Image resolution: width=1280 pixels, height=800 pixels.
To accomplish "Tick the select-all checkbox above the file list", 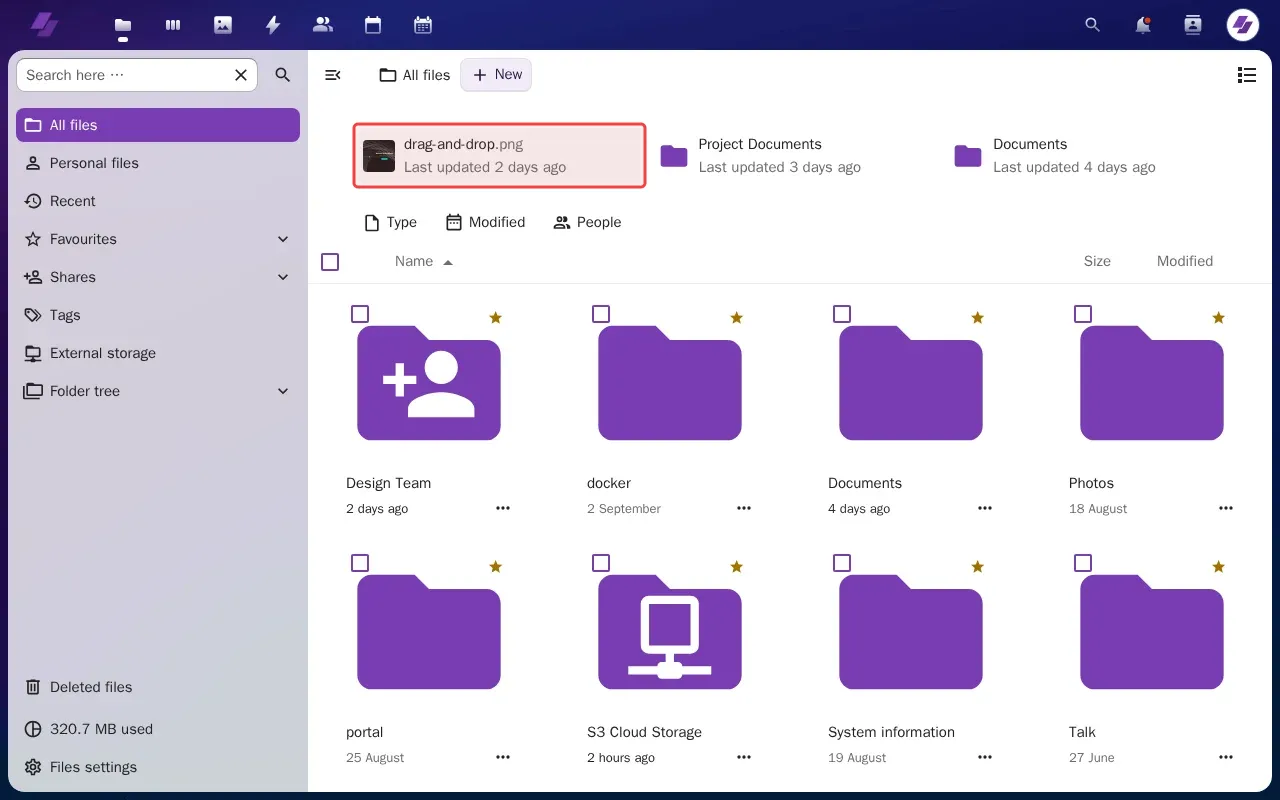I will (x=330, y=261).
